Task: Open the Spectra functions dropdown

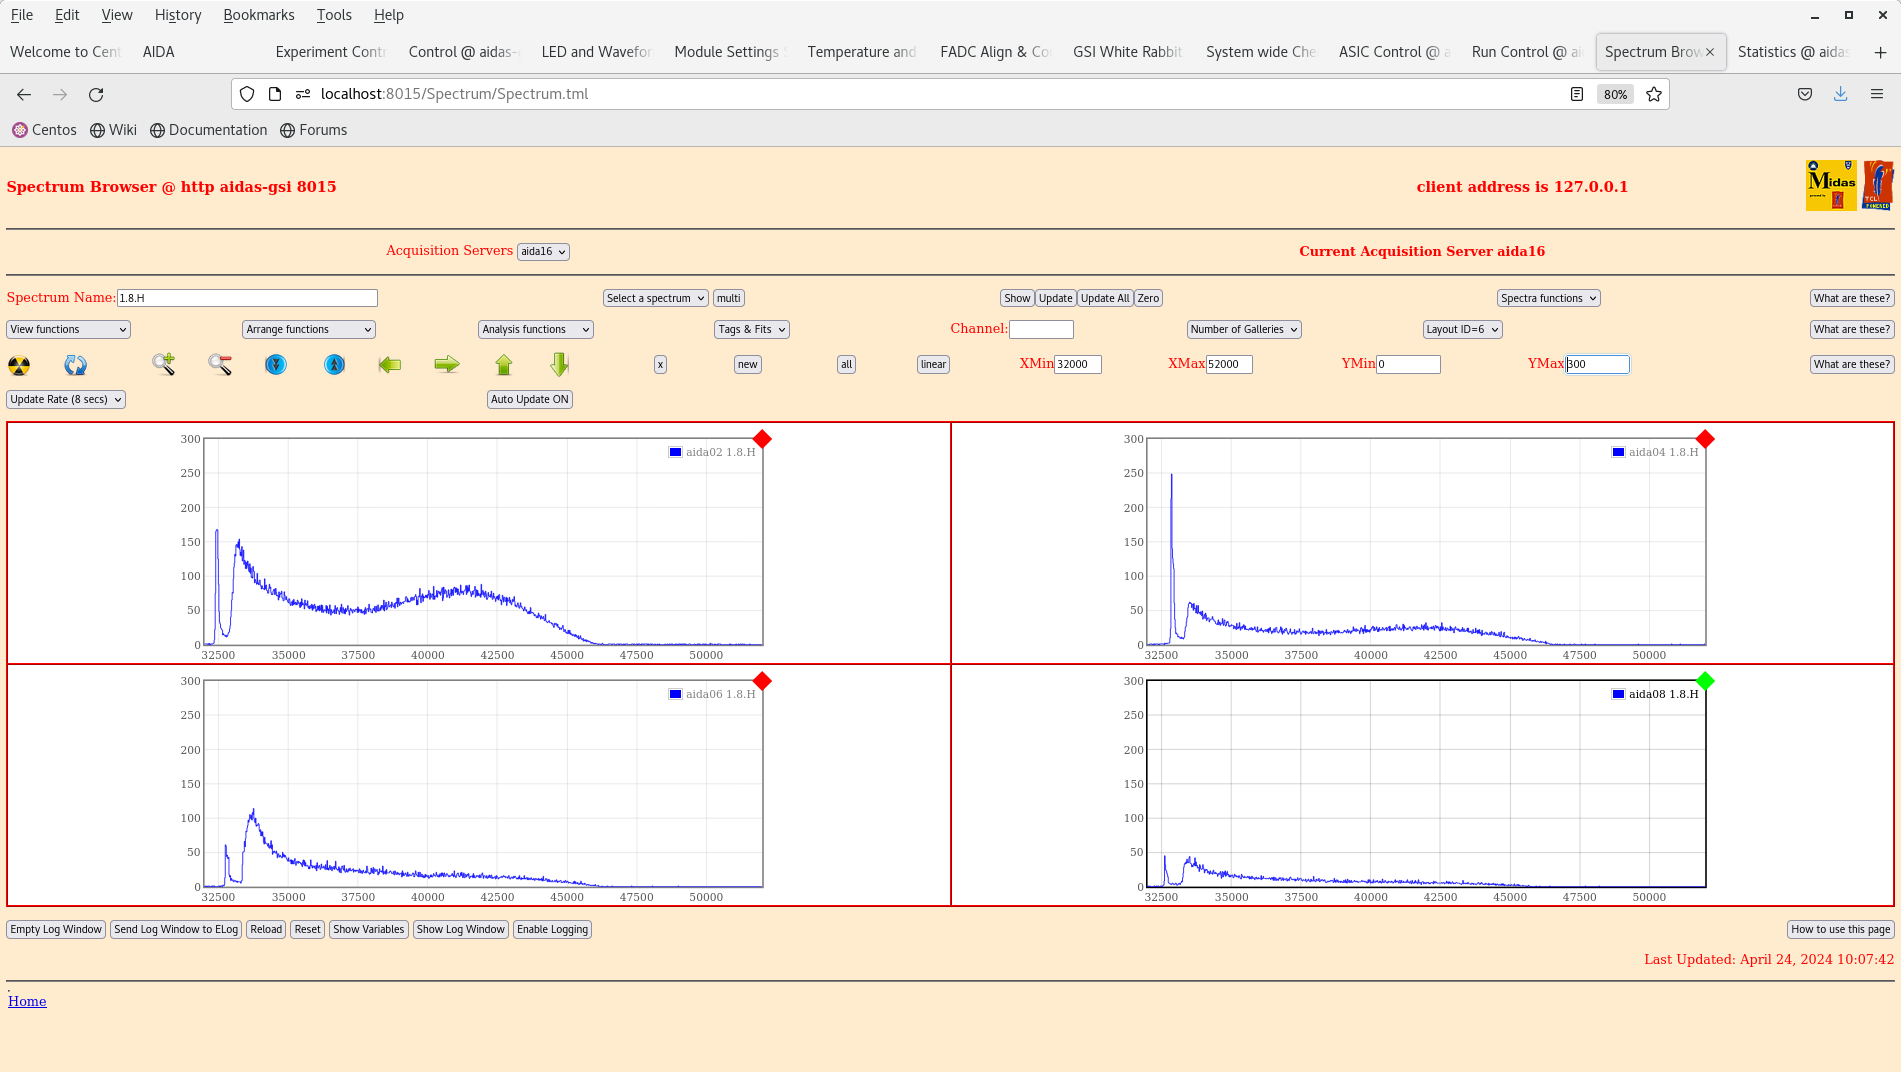Action: (1548, 297)
